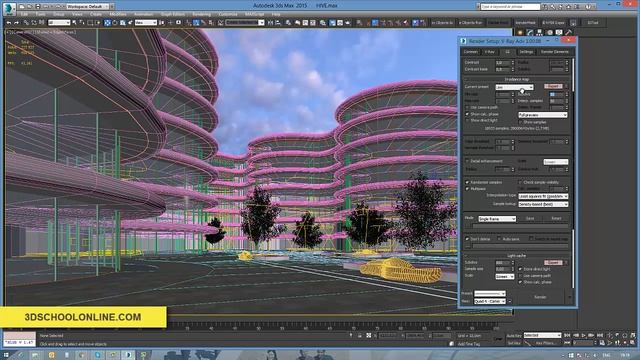Open the render View dropdown at dialog bottom
Image resolution: width=640 pixels, height=360 pixels.
pyautogui.click(x=490, y=301)
